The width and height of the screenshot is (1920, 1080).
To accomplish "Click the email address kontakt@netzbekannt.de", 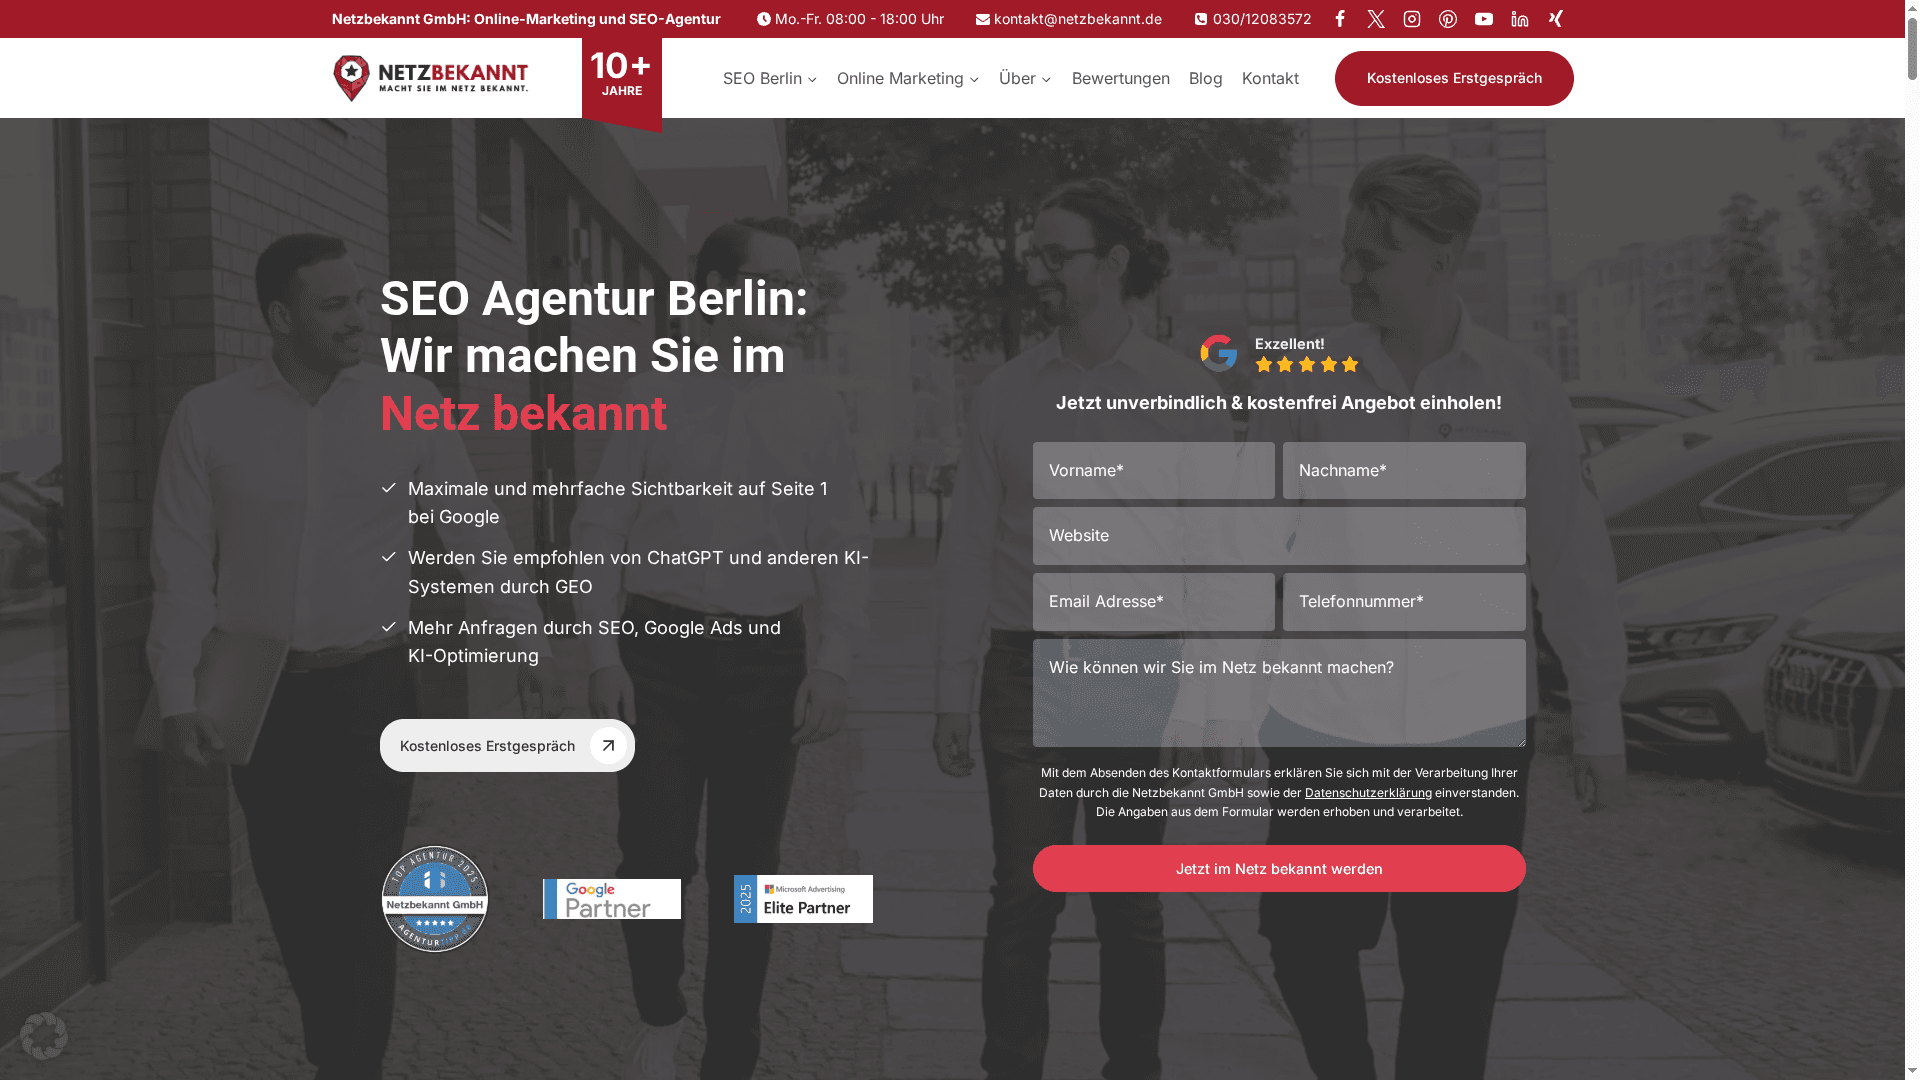I will 1076,18.
